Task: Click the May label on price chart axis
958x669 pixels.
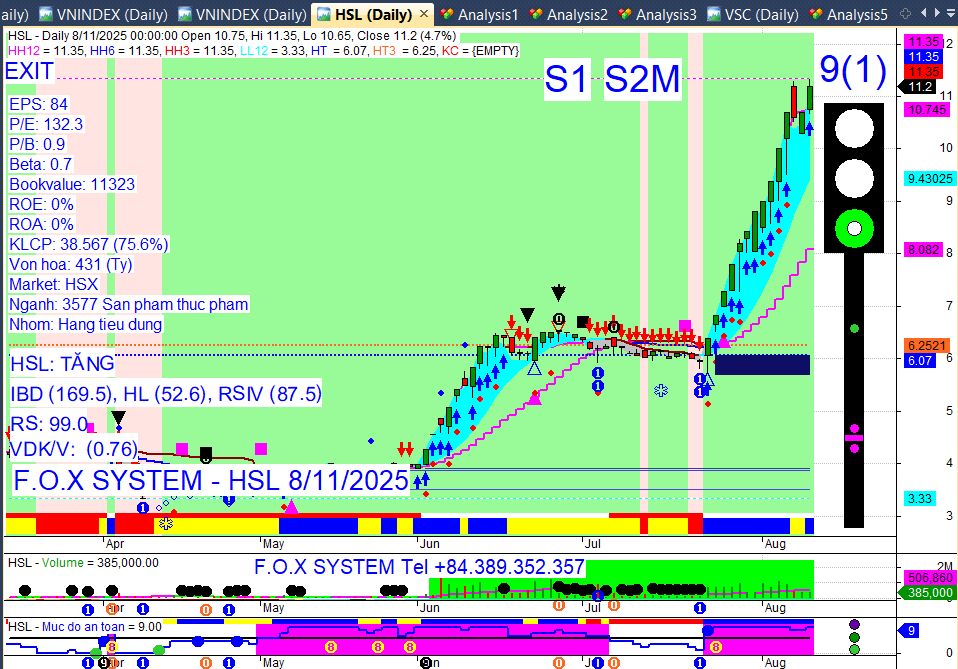Action: click(x=272, y=544)
